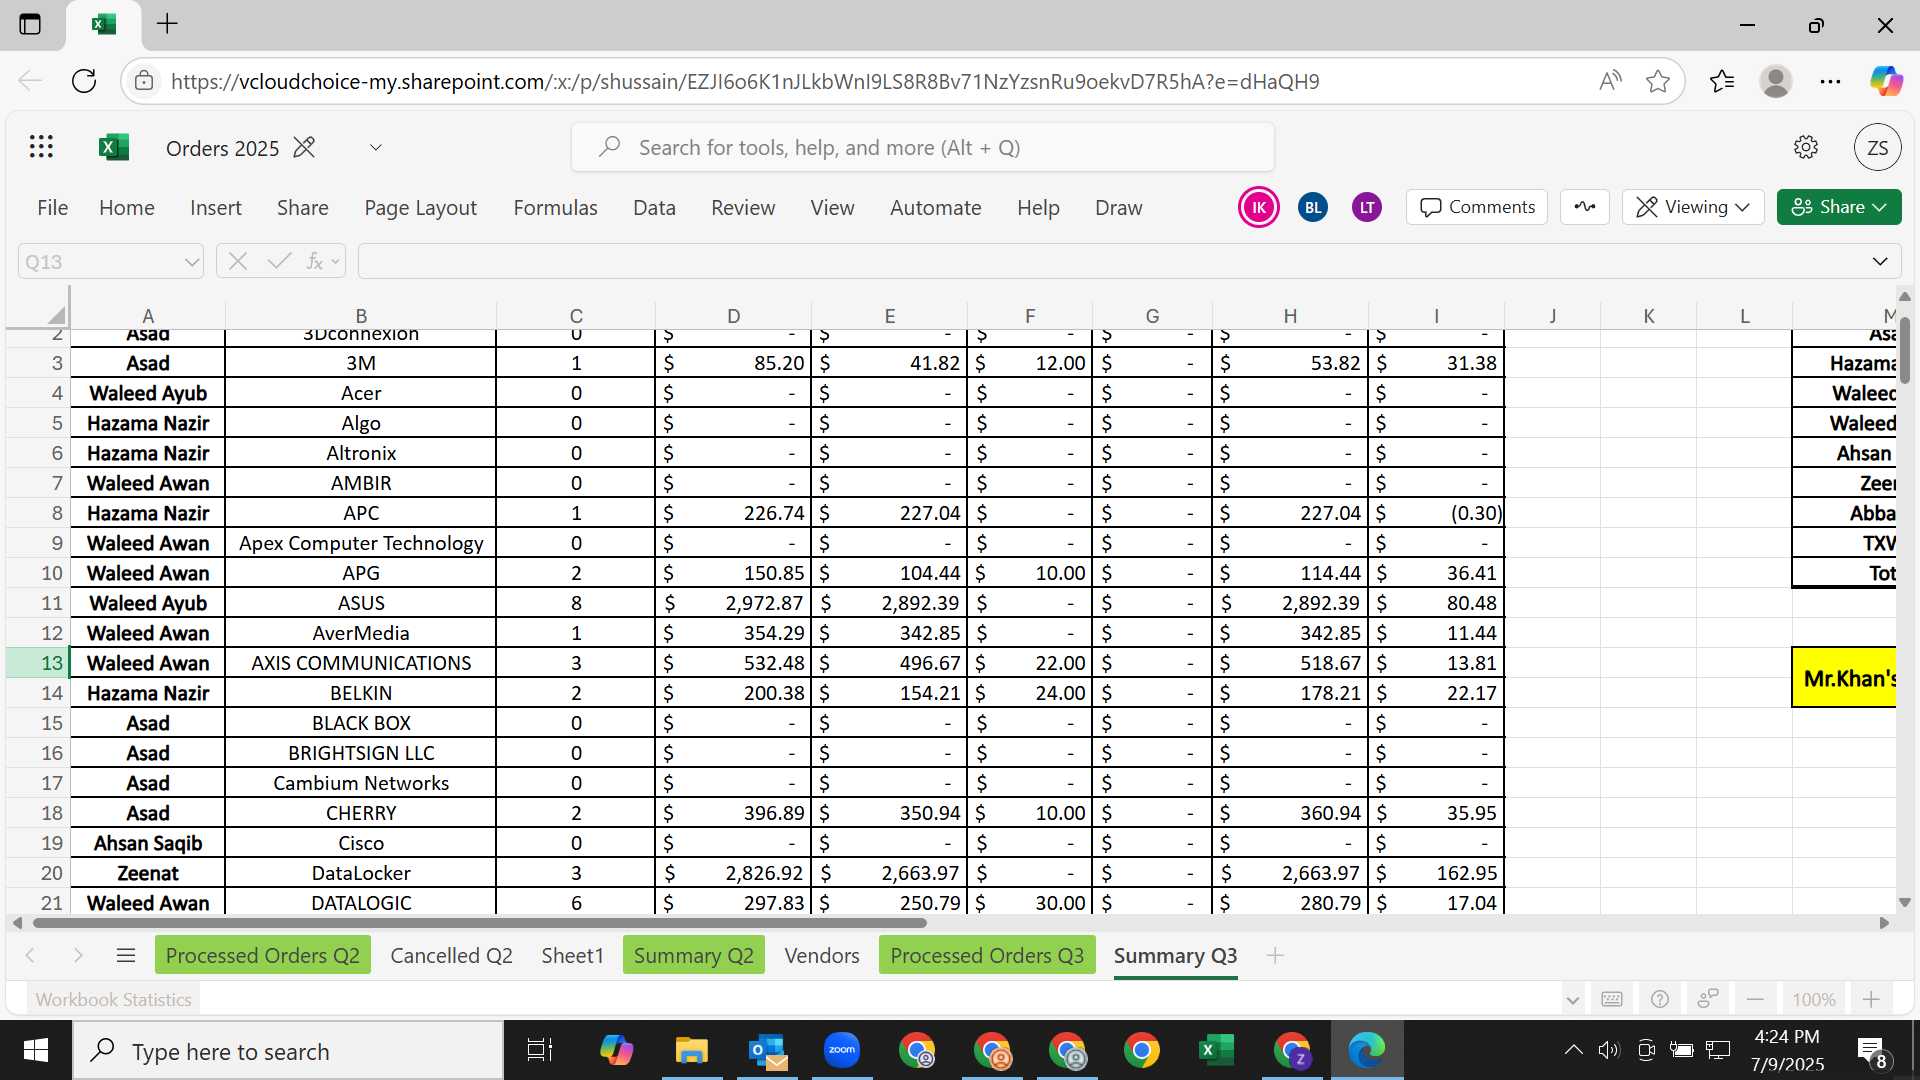This screenshot has height=1080, width=1920.
Task: Click the insert function fx icon
Action: [x=314, y=262]
